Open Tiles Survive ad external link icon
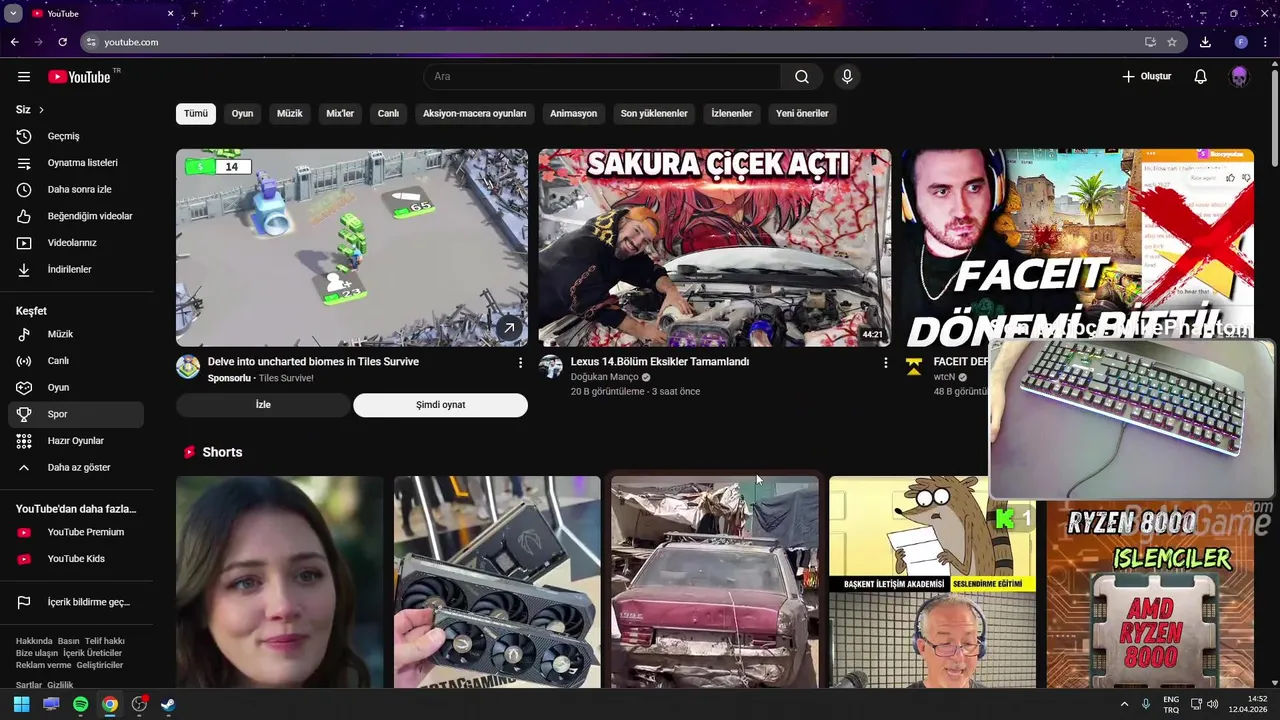The image size is (1280, 720). coord(509,328)
